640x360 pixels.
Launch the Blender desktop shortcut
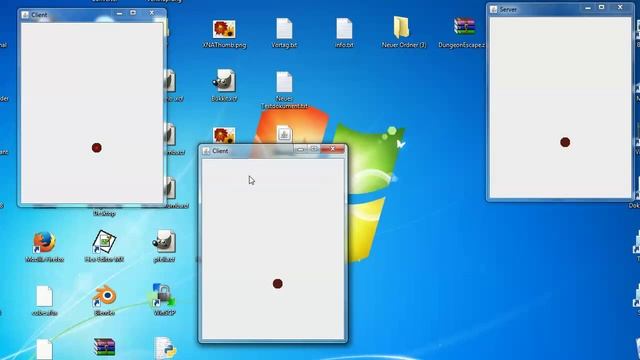click(x=104, y=296)
